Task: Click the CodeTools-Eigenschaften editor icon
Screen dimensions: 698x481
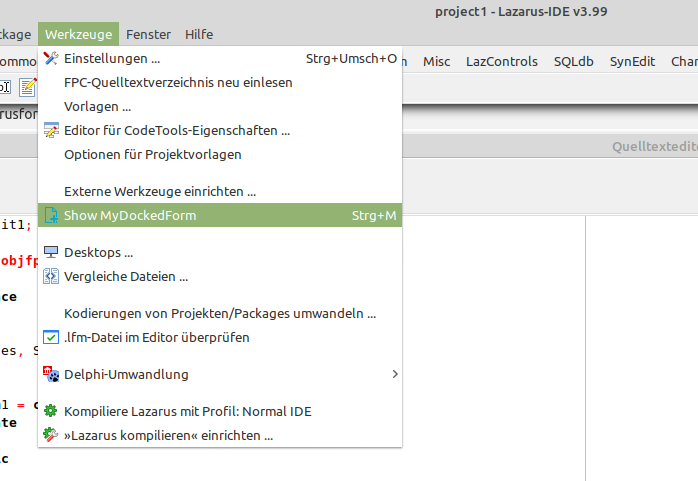Action: point(51,130)
